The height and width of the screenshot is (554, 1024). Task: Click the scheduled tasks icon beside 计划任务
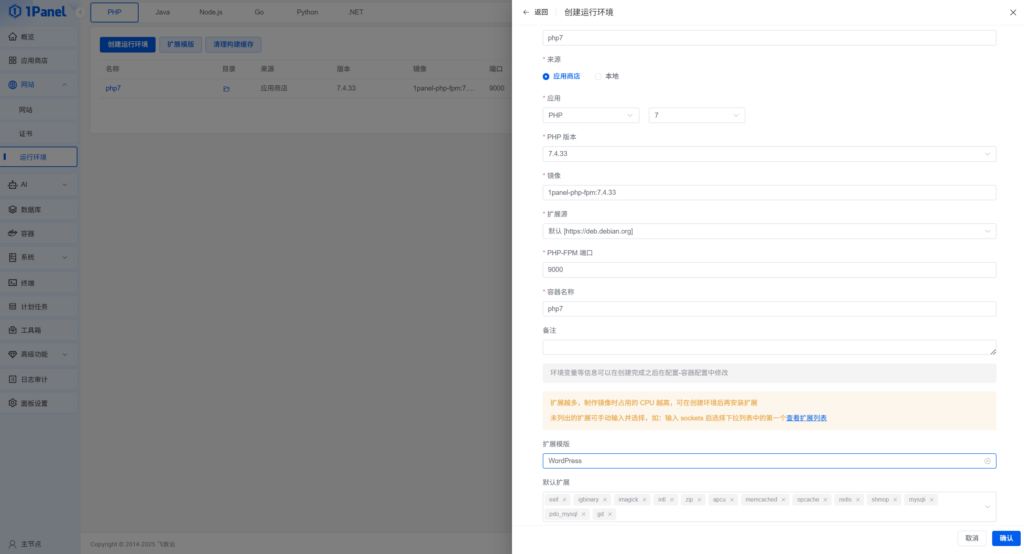pyautogui.click(x=12, y=306)
